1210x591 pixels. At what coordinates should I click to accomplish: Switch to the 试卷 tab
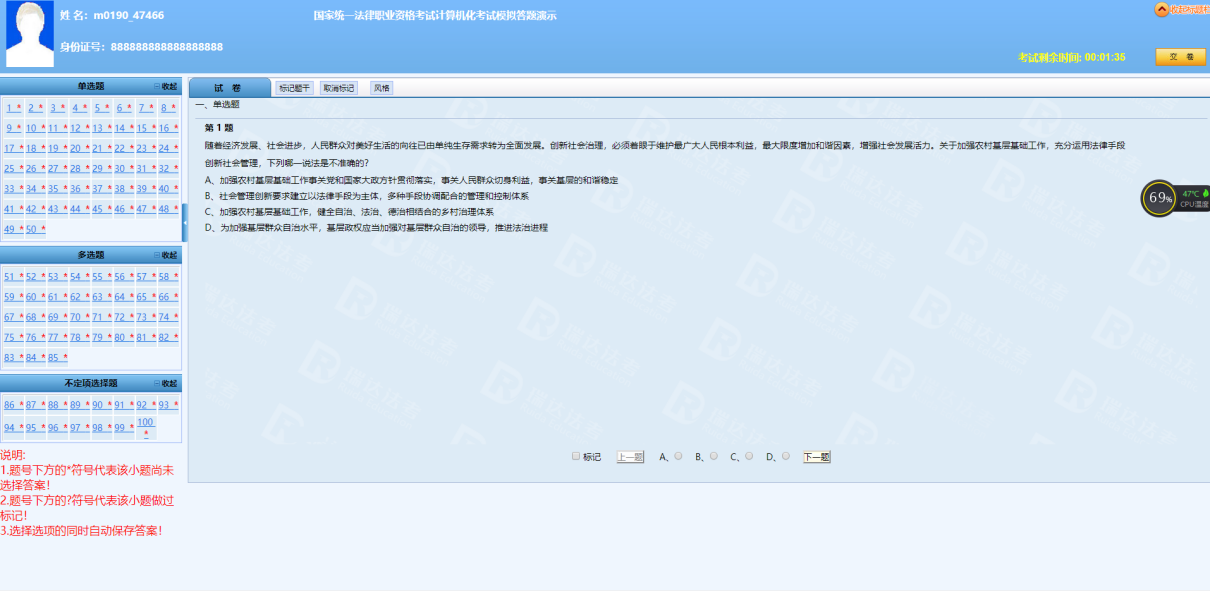[x=228, y=88]
